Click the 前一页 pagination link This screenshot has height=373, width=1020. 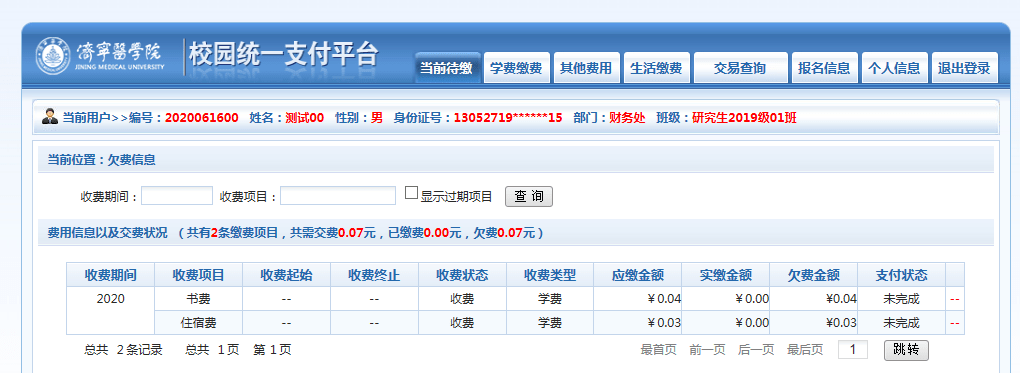707,350
